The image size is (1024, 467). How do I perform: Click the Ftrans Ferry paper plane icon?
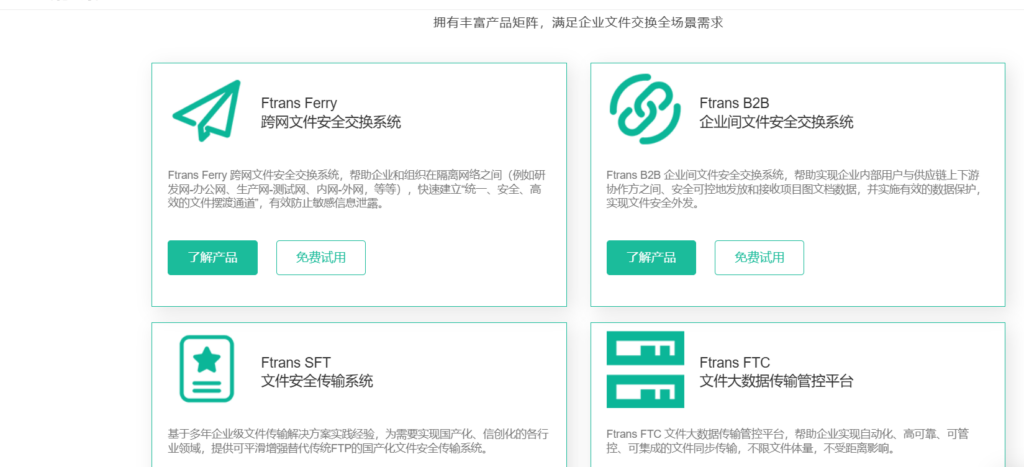(x=206, y=111)
